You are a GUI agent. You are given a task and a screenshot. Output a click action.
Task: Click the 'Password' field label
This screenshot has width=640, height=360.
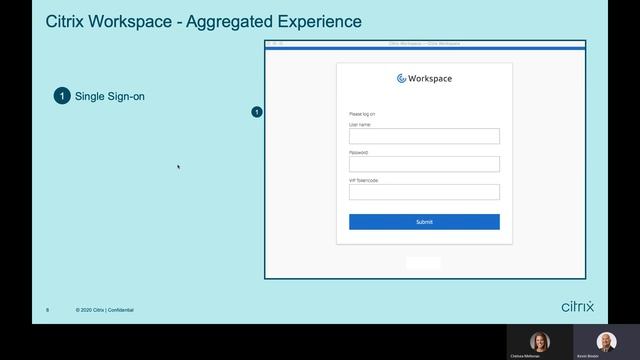pyautogui.click(x=358, y=152)
